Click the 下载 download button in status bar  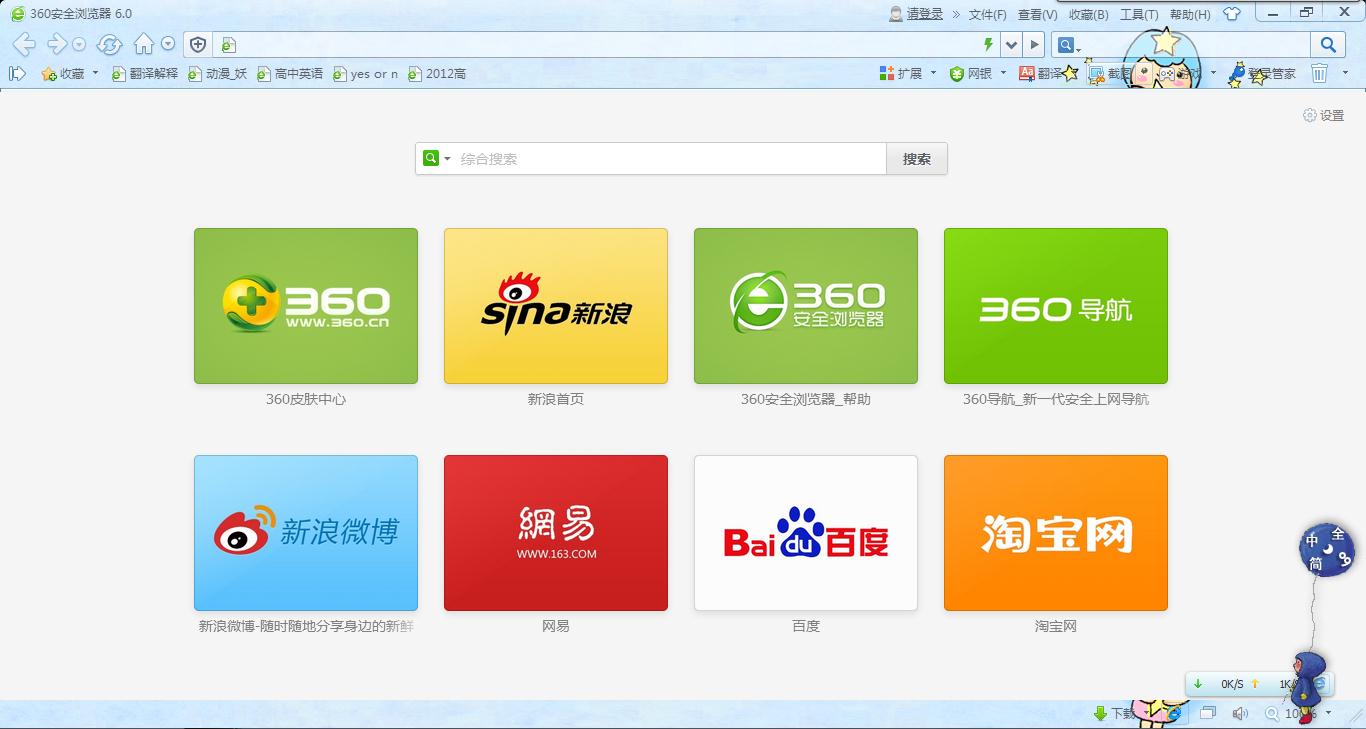point(1114,714)
